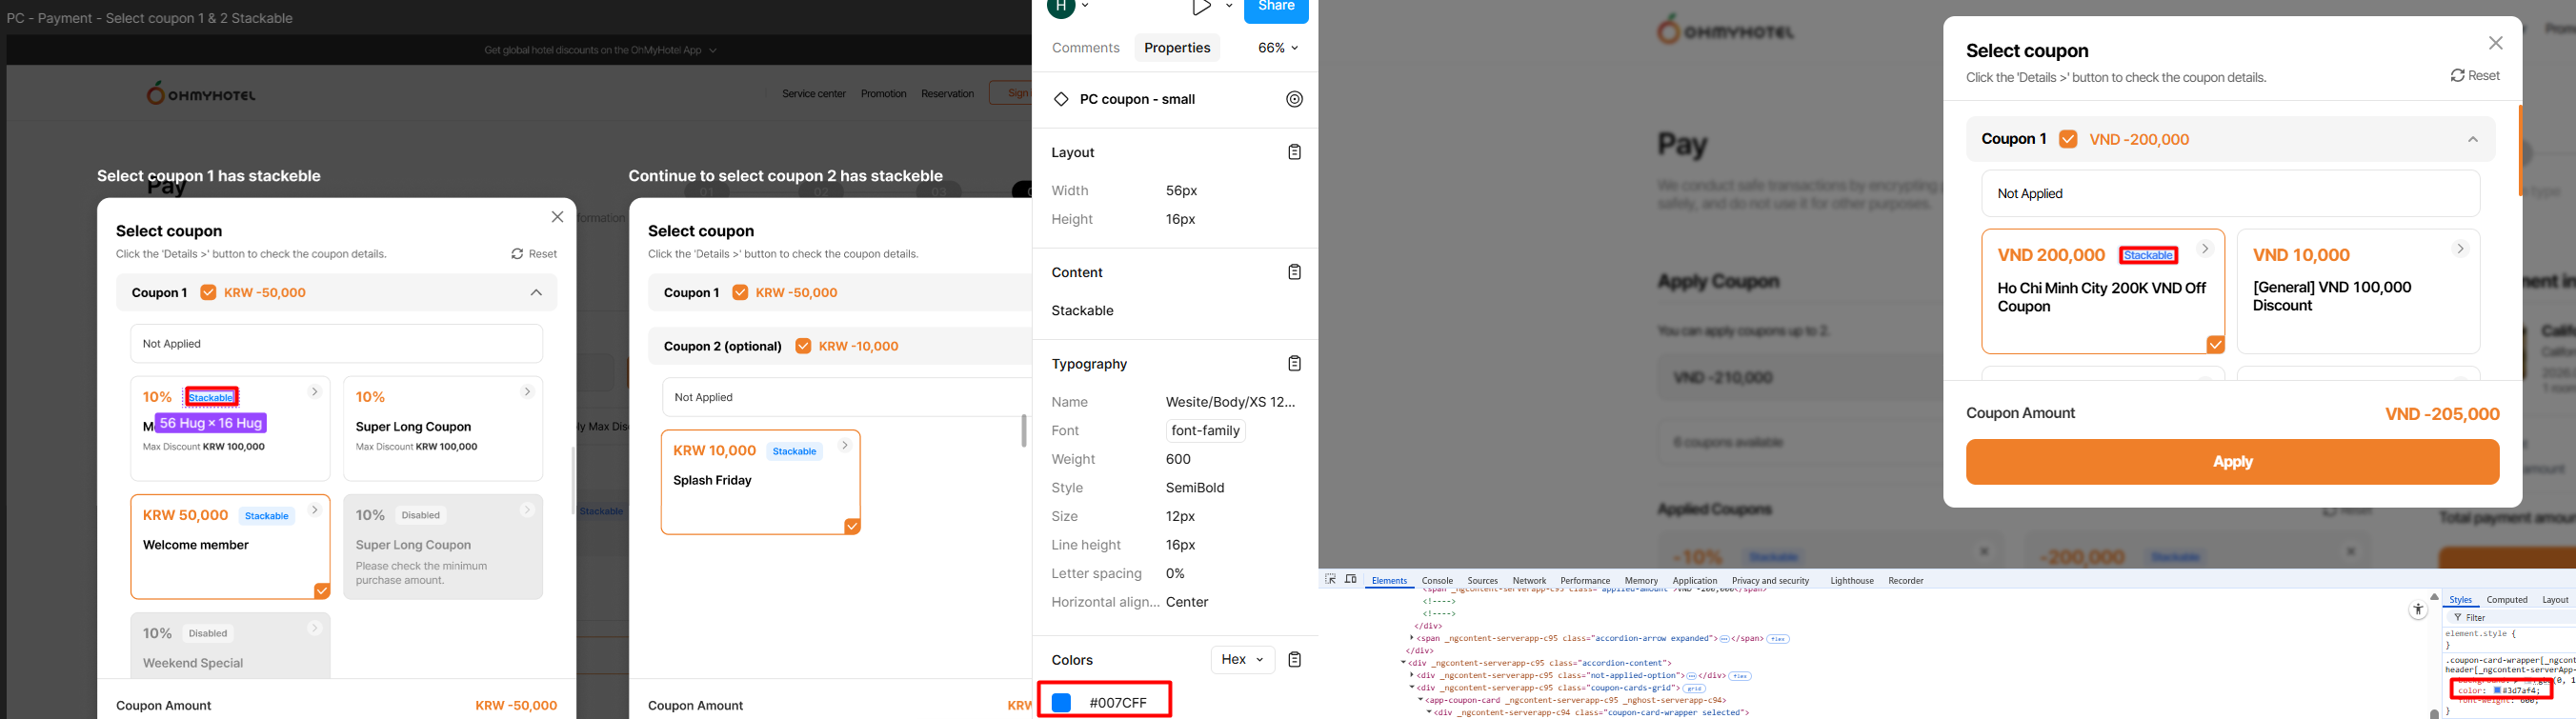The height and width of the screenshot is (719, 2576).
Task: Click the Disabled badge on Super Long Coupon
Action: pyautogui.click(x=421, y=515)
